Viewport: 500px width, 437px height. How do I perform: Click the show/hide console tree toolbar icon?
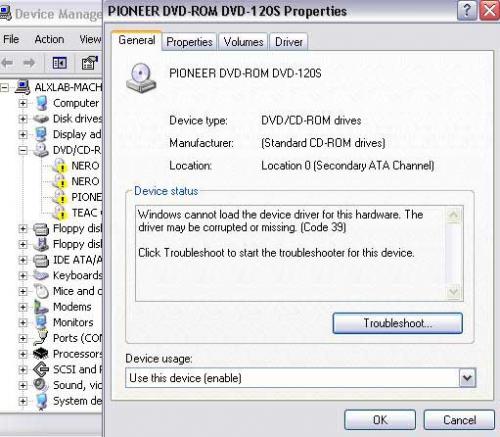pos(60,63)
